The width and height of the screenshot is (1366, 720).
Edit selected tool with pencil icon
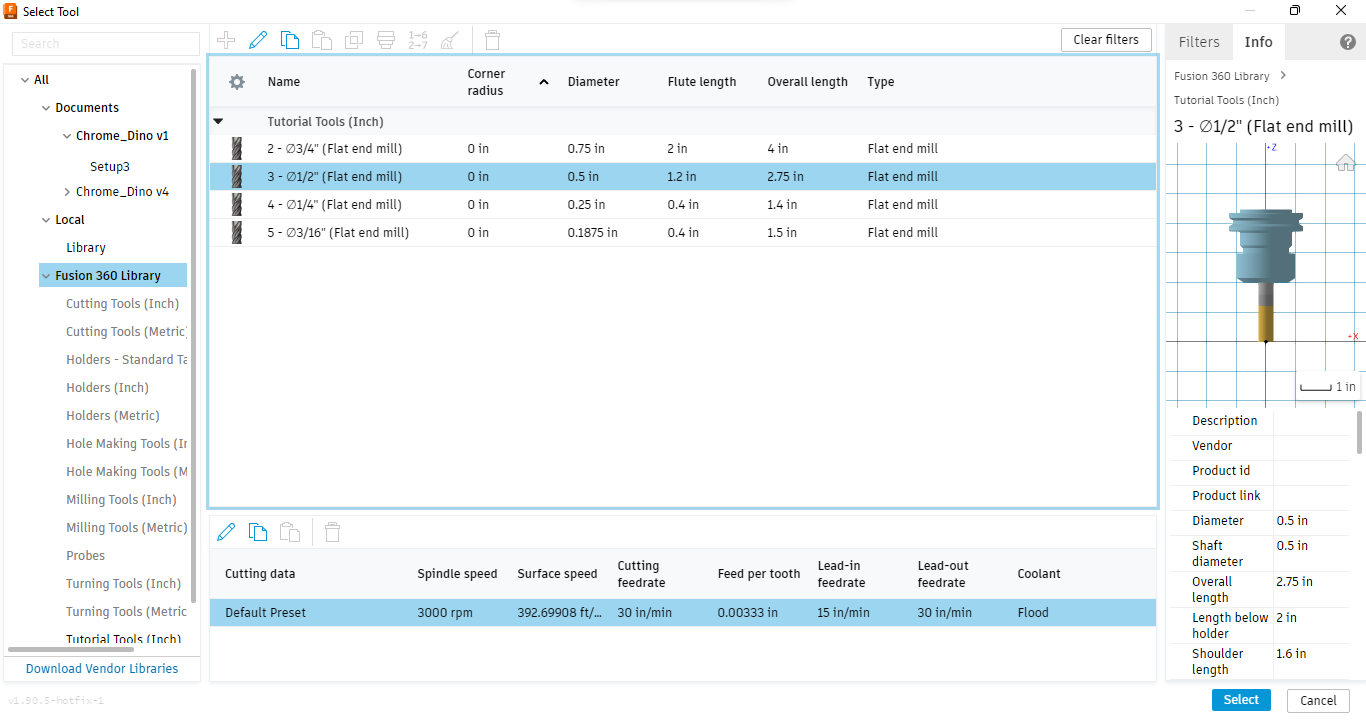[258, 40]
